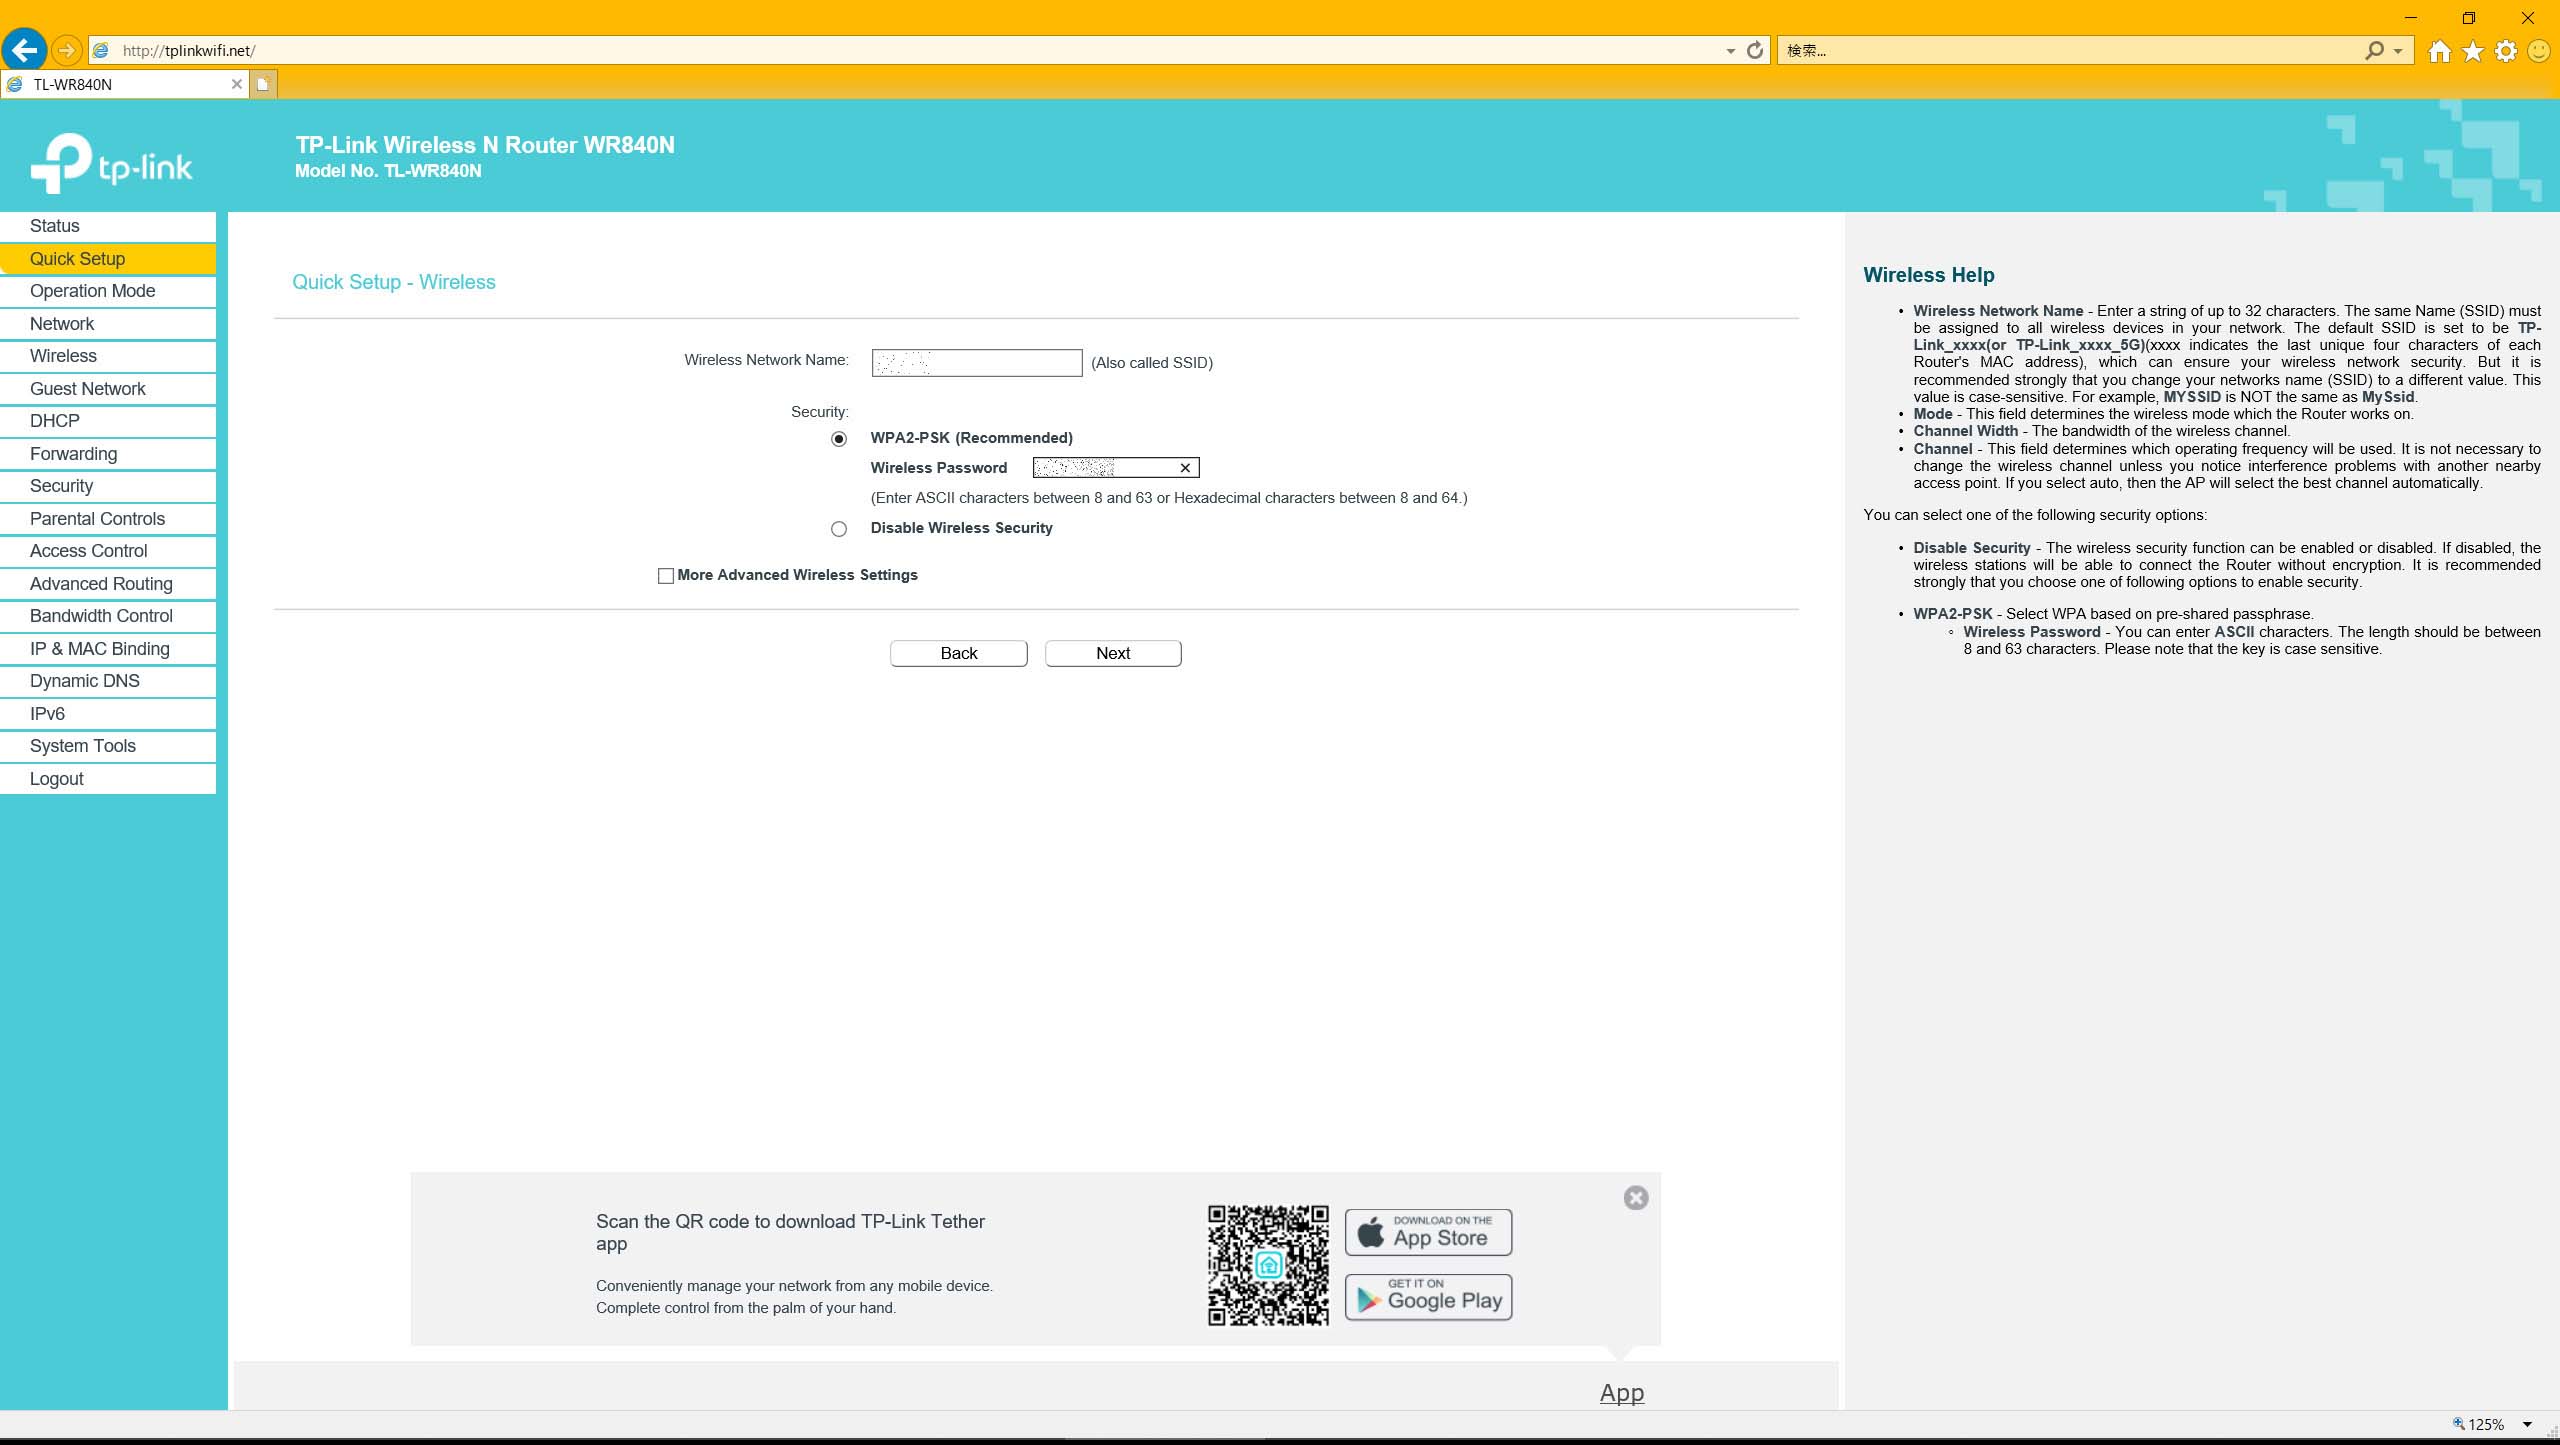
Task: Open the Wireless menu item
Action: 108,356
